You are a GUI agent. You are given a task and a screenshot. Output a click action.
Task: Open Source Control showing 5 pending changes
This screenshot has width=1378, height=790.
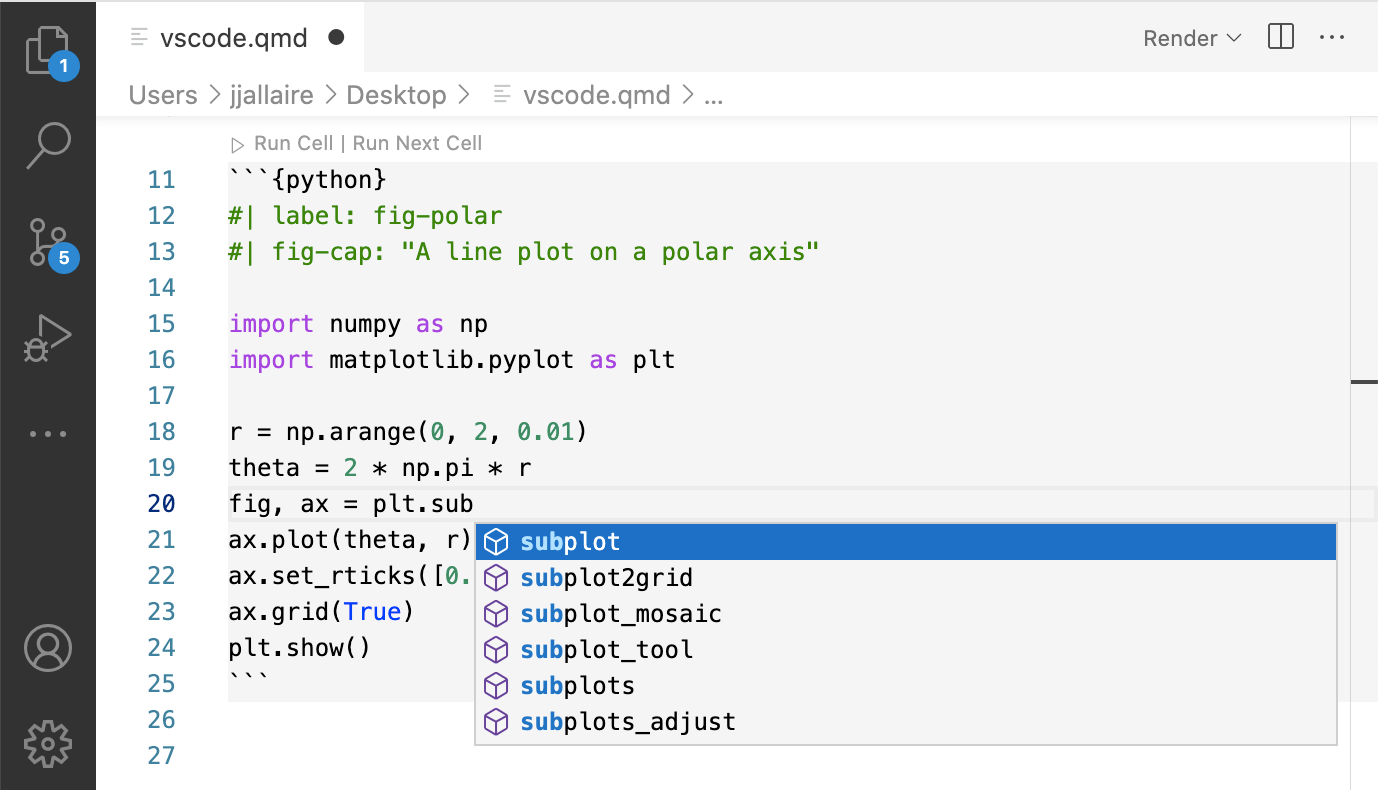47,241
